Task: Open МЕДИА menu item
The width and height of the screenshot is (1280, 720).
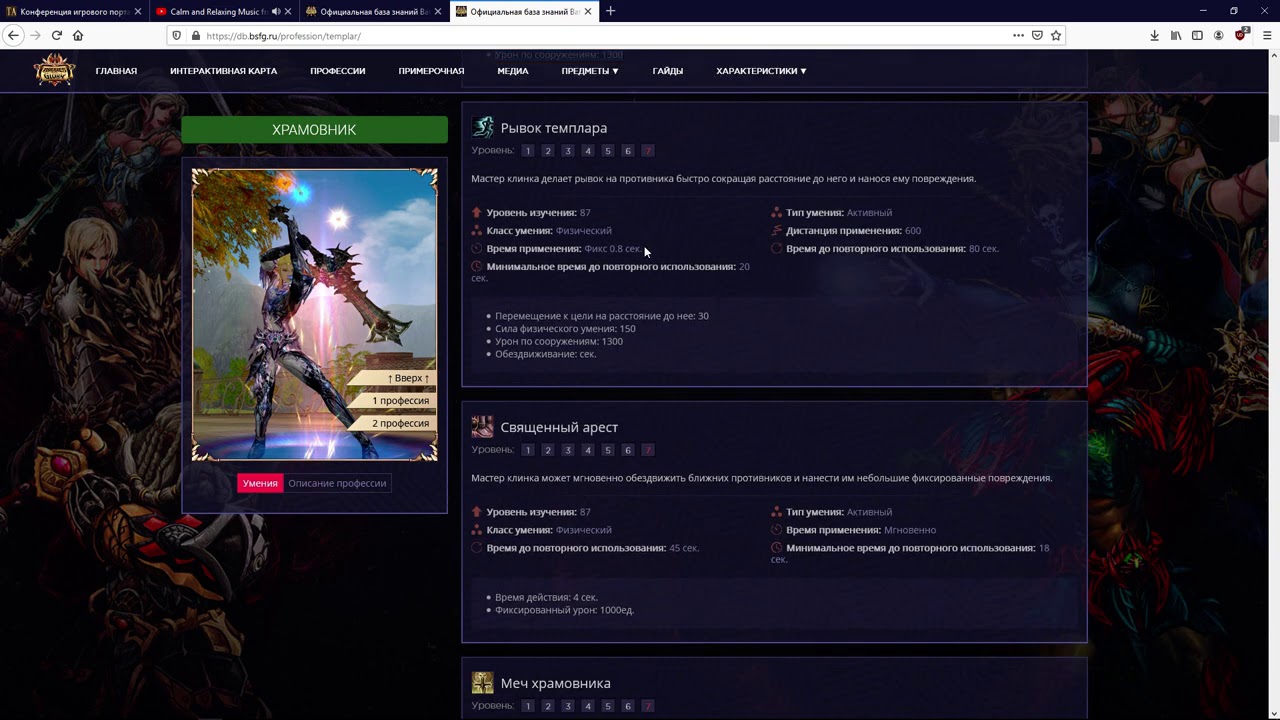Action: [513, 71]
